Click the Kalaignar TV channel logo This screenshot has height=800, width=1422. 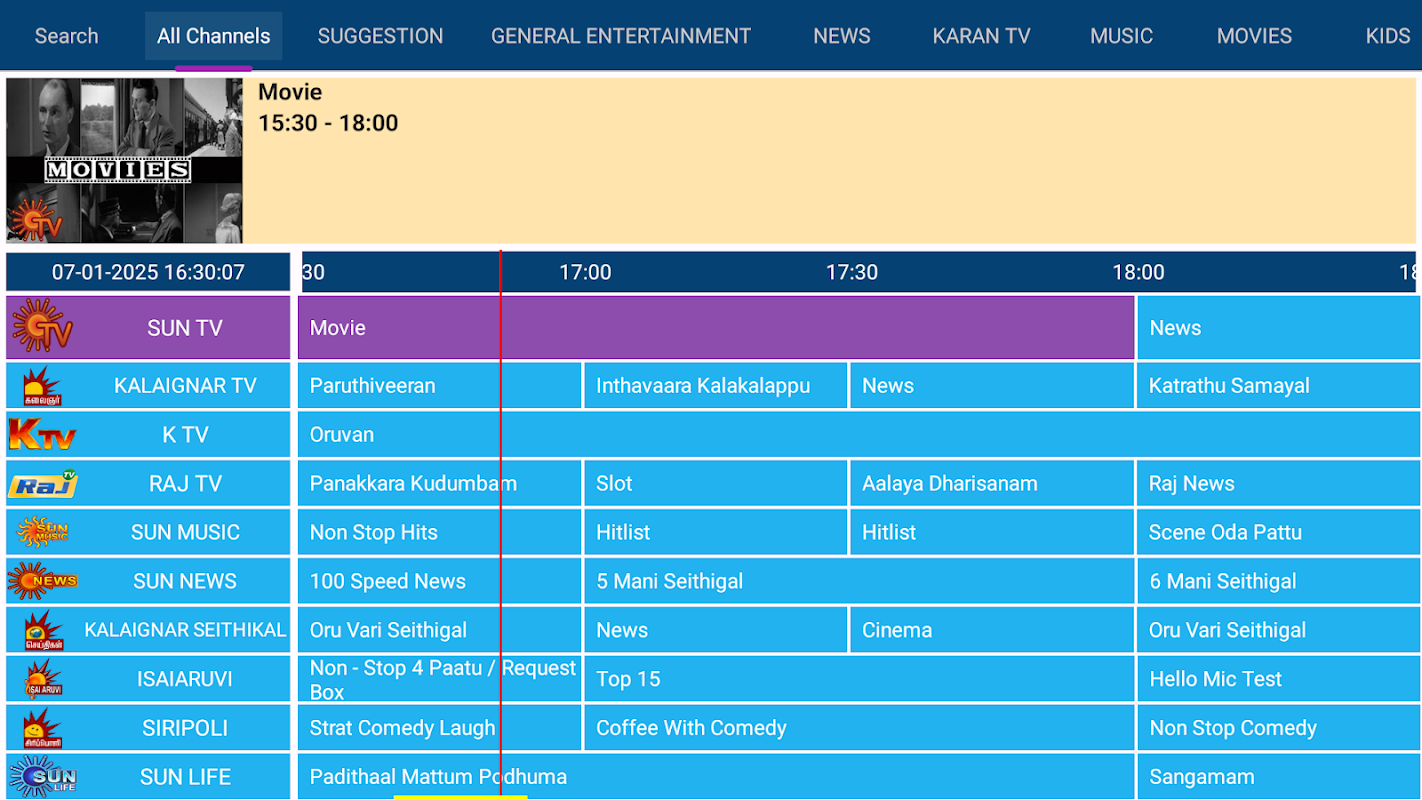42,386
